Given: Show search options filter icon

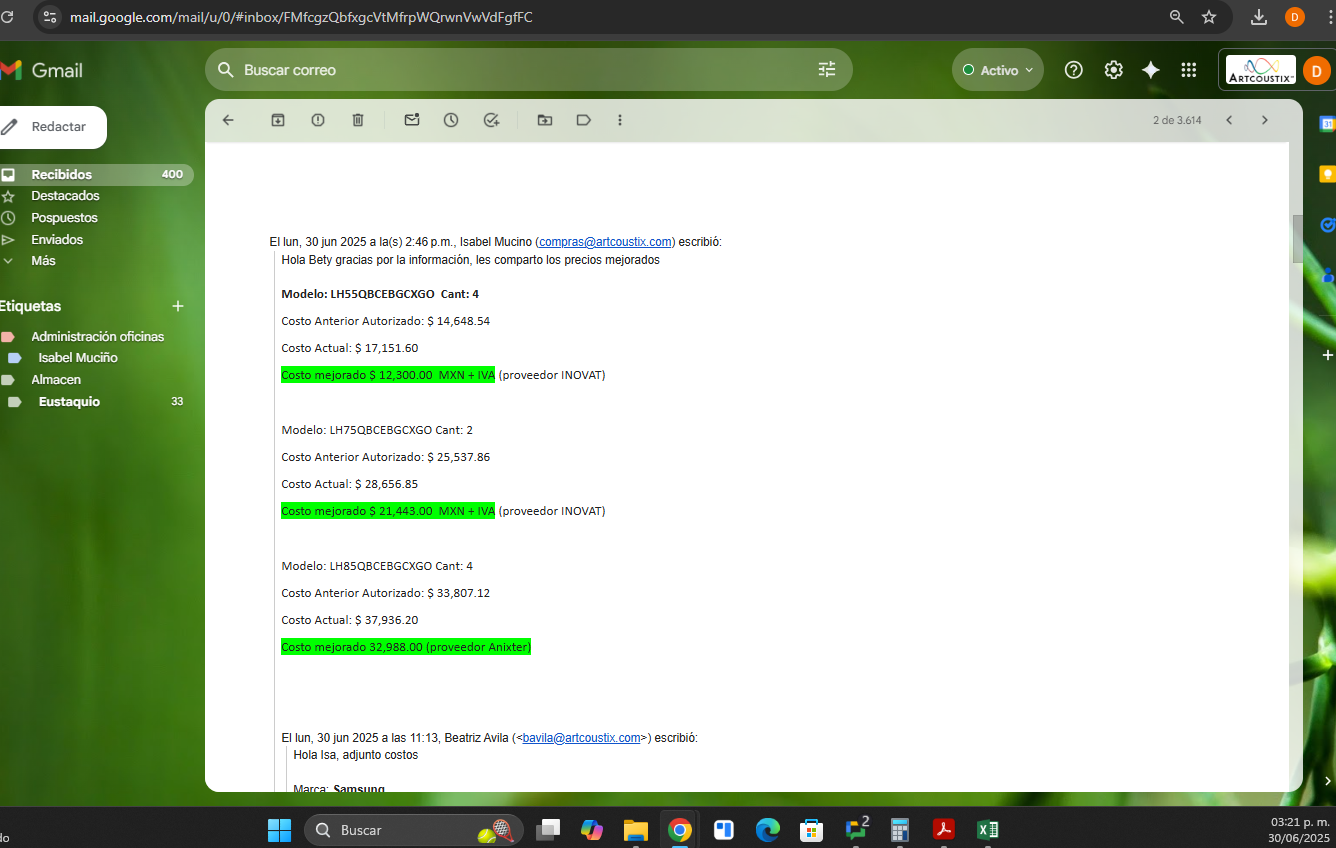Looking at the screenshot, I should pyautogui.click(x=827, y=70).
